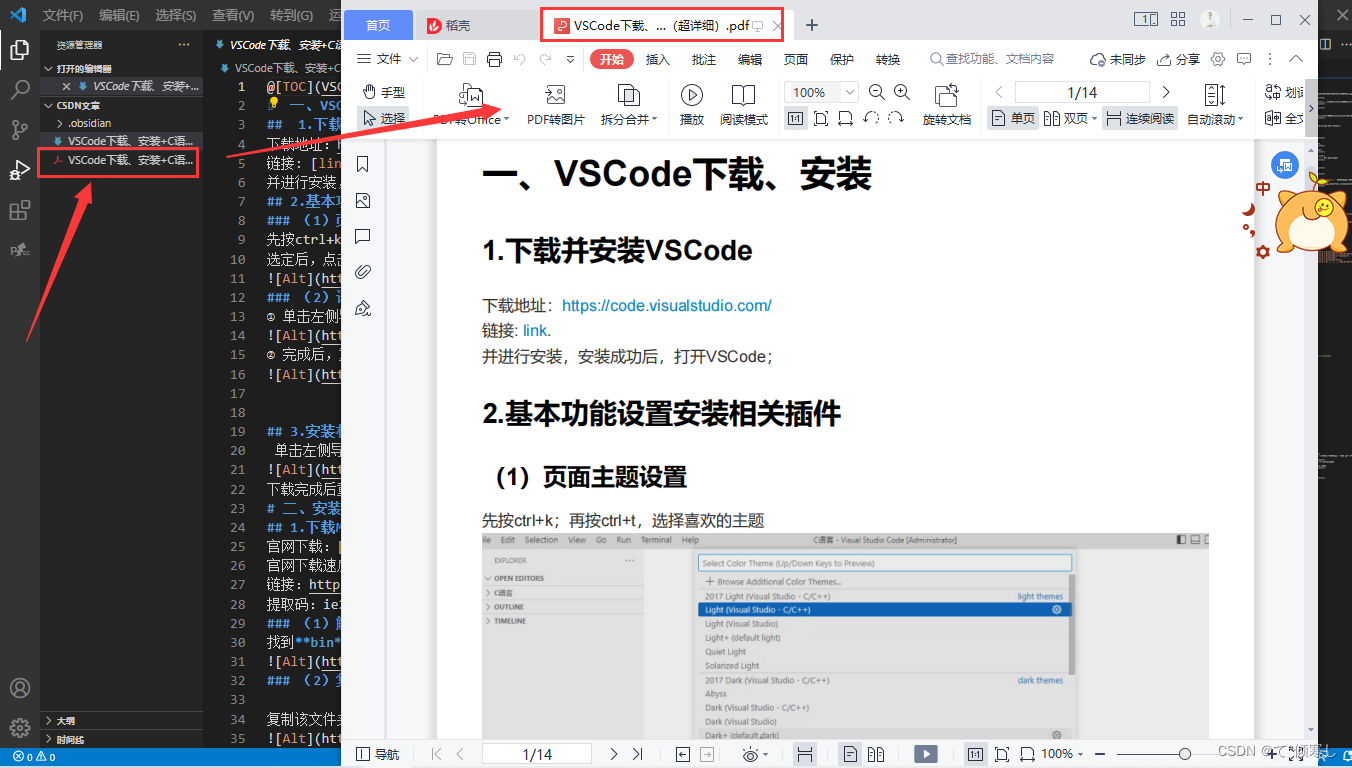Go to last page in bottom bar

point(638,754)
